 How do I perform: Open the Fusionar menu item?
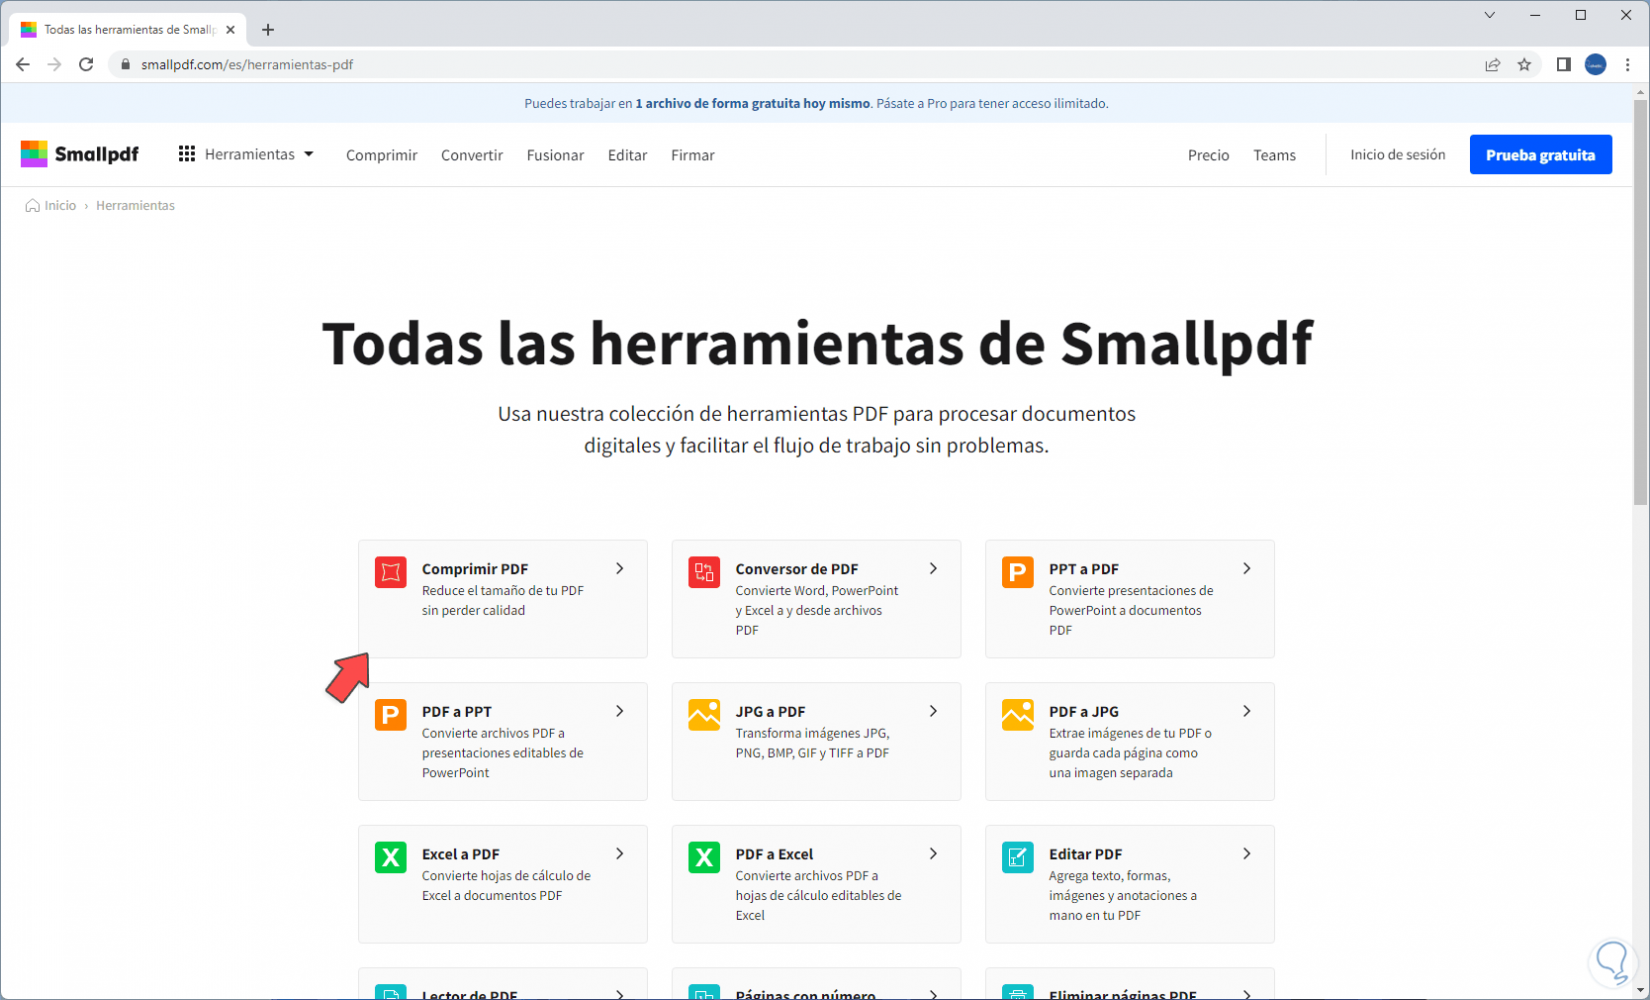(555, 155)
